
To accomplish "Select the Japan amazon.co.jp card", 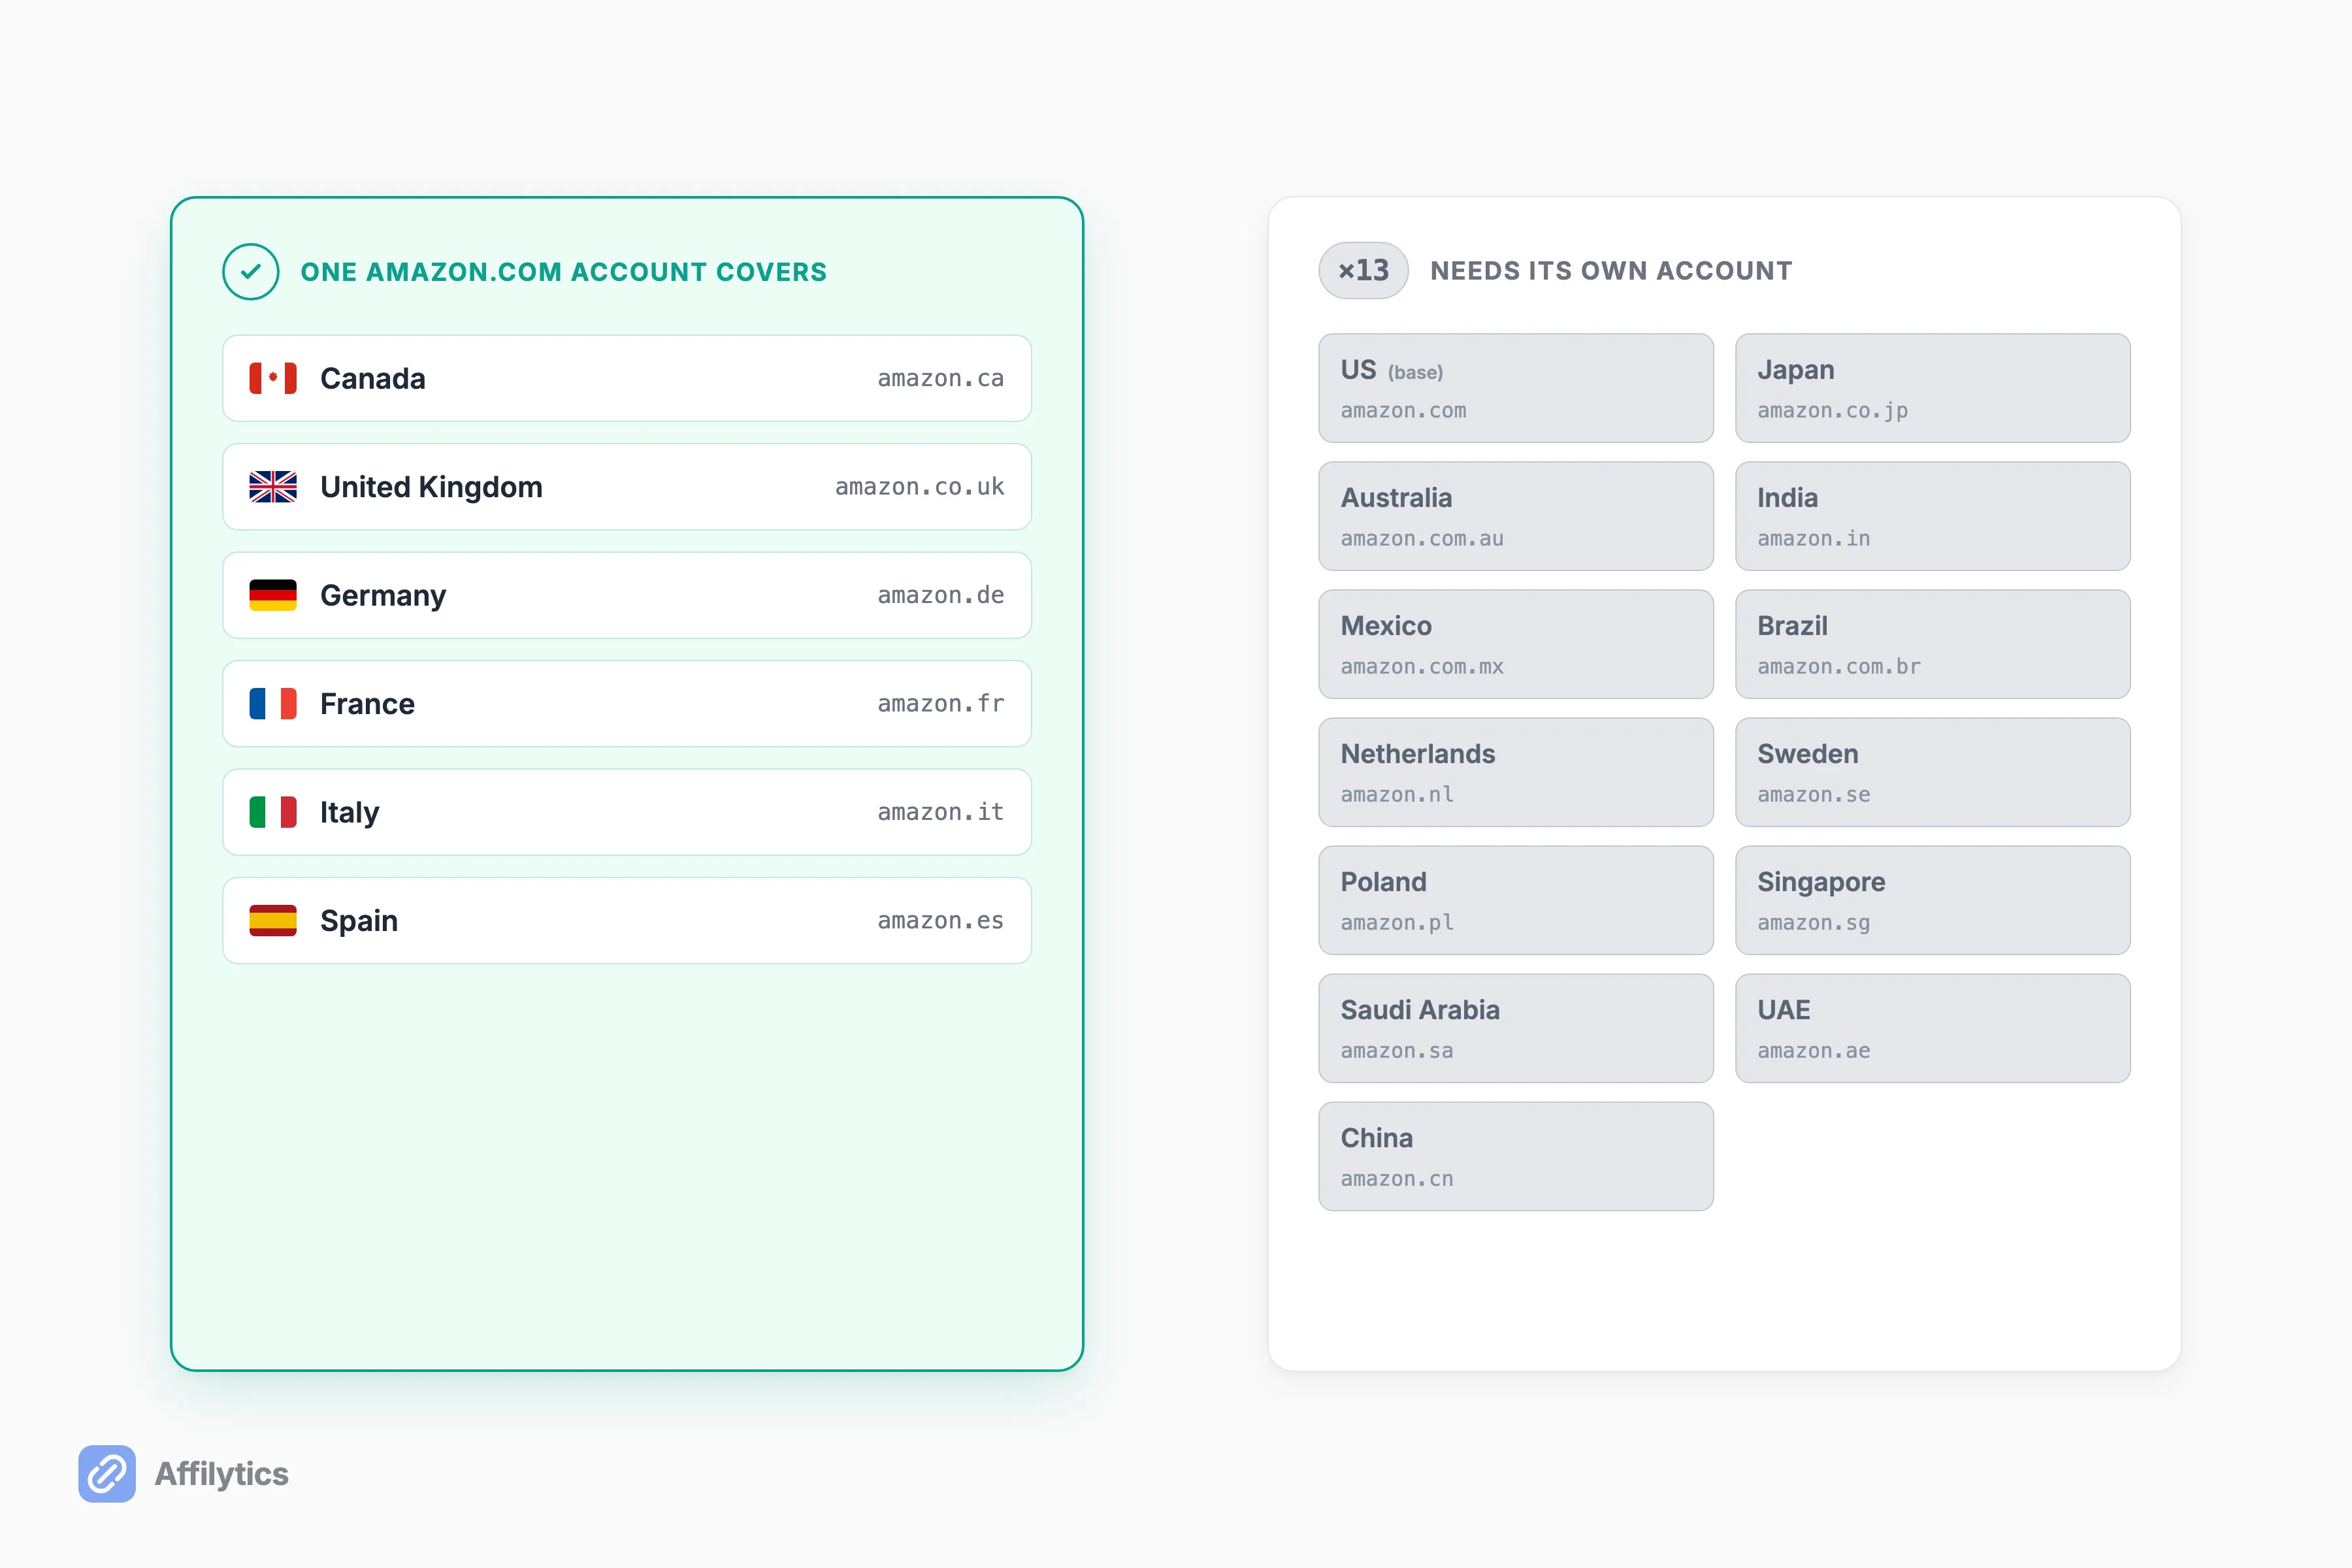I will 1933,388.
